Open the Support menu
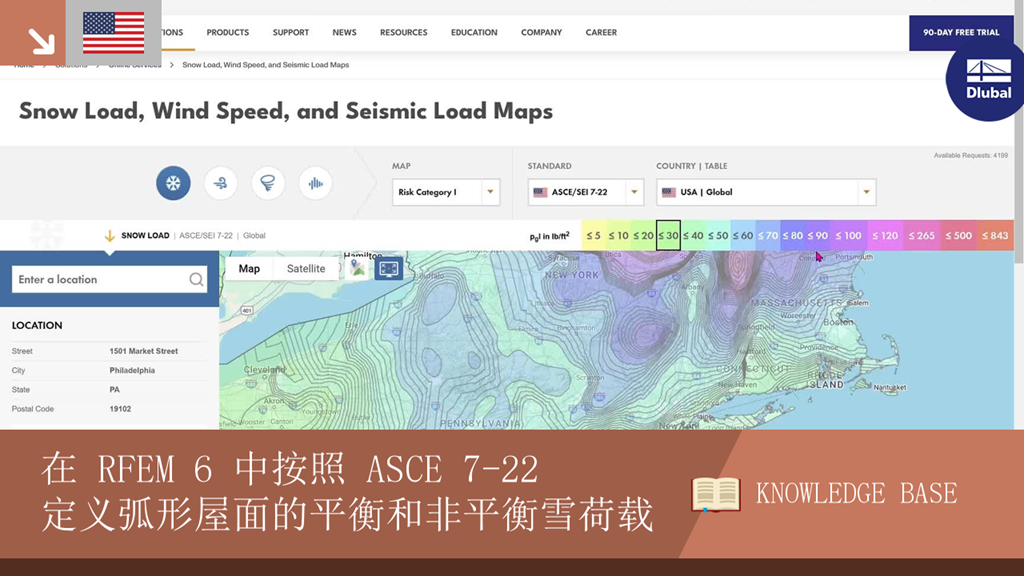This screenshot has height=576, width=1024. [291, 32]
